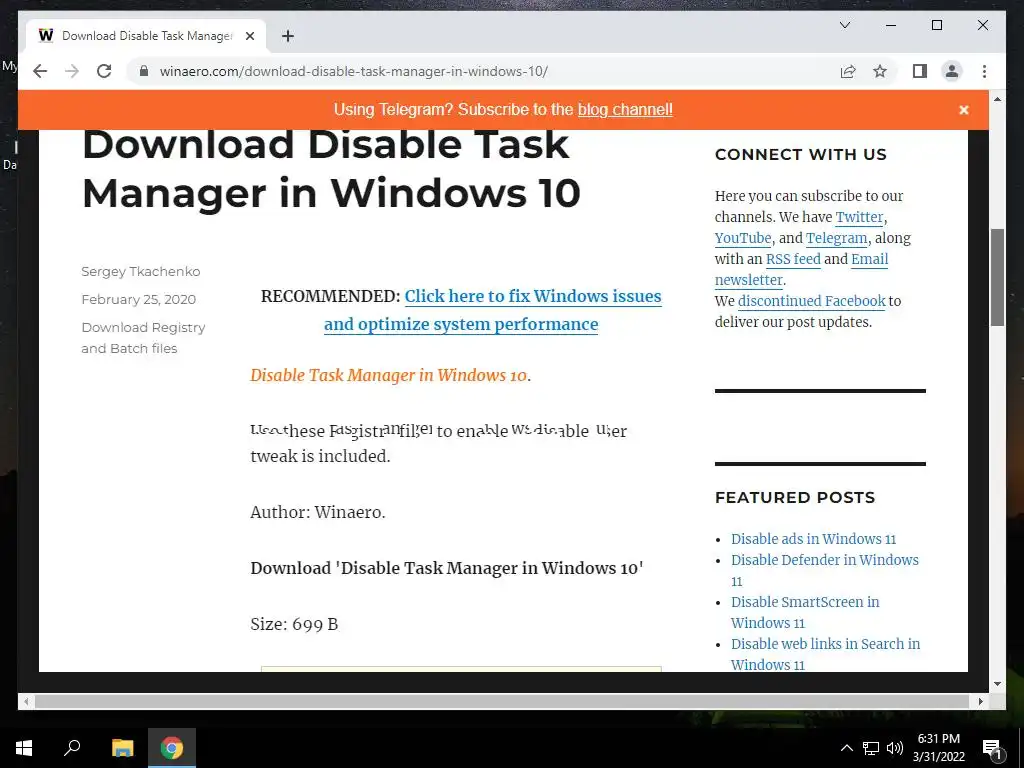
Task: Open the RSS feed link
Action: click(x=793, y=259)
